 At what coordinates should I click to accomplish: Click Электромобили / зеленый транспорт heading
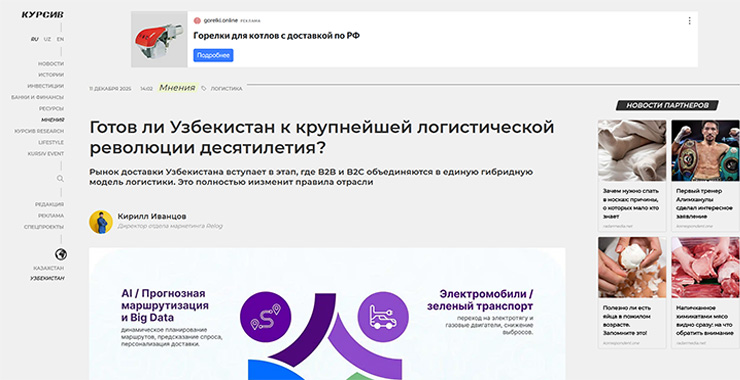pyautogui.click(x=480, y=300)
